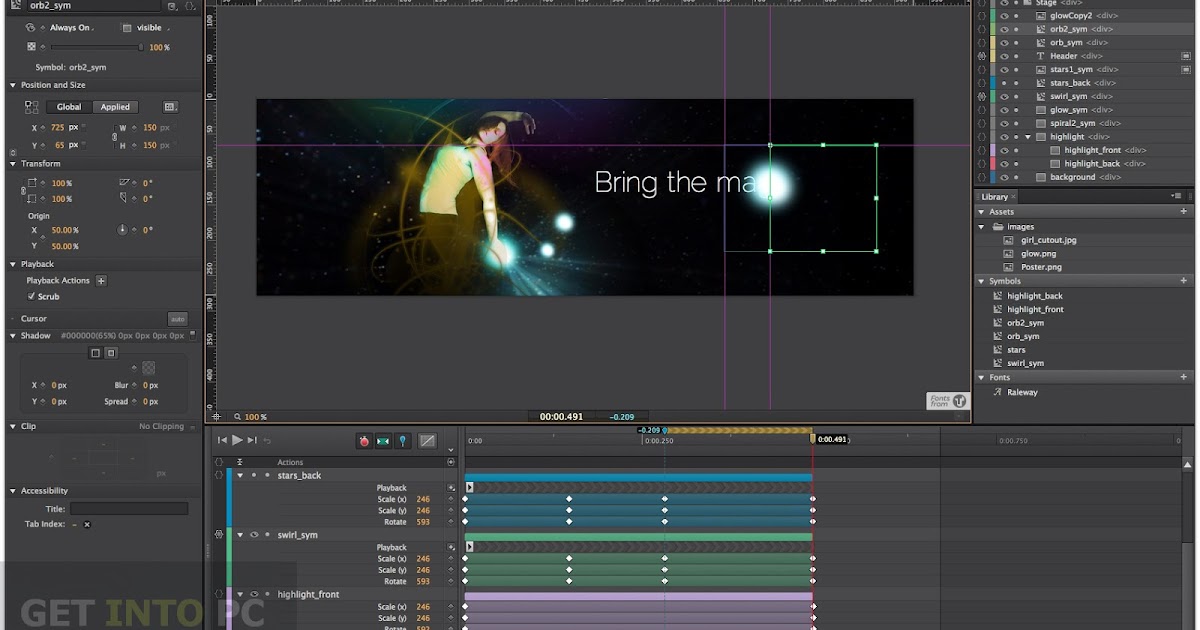
Task: Add keyframe on the timeline Actions track
Action: tap(451, 462)
